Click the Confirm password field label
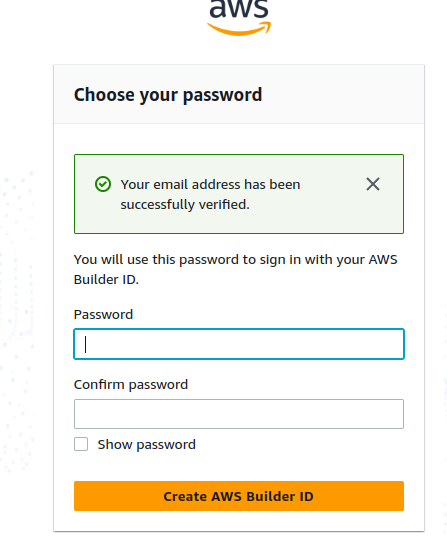Screen dimensions: 447x555 click(131, 385)
